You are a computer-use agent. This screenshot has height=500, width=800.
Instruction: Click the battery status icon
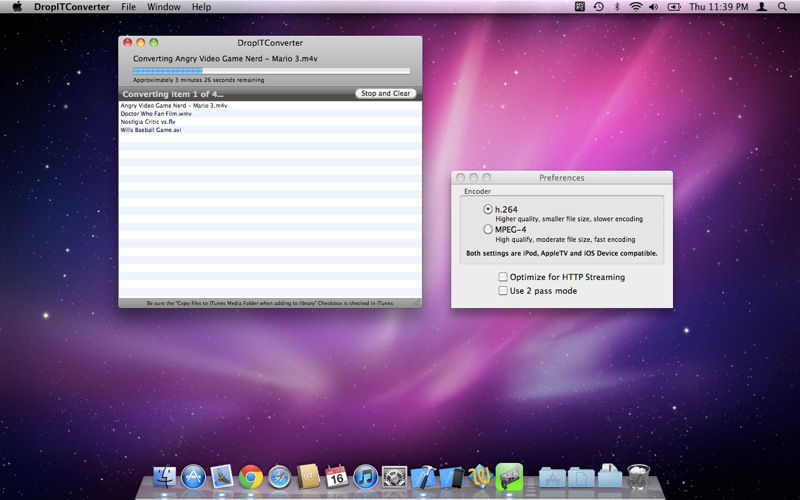click(674, 7)
